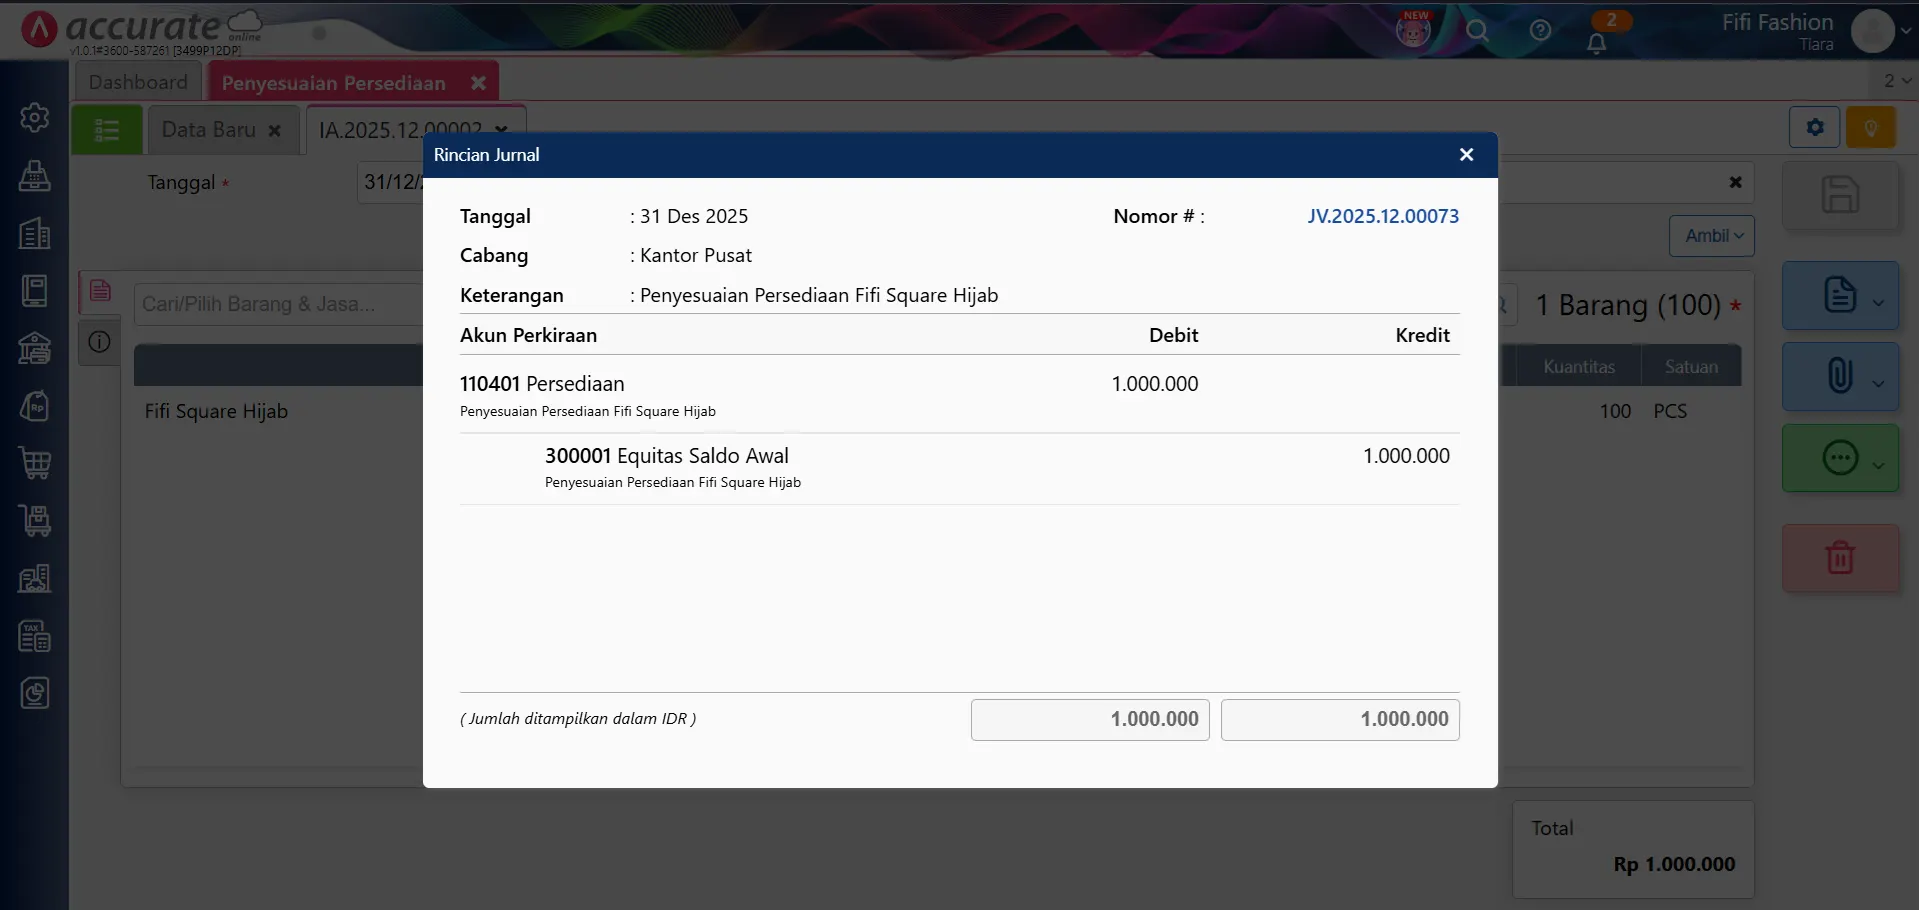Expand the Ambil dropdown

point(1711,235)
